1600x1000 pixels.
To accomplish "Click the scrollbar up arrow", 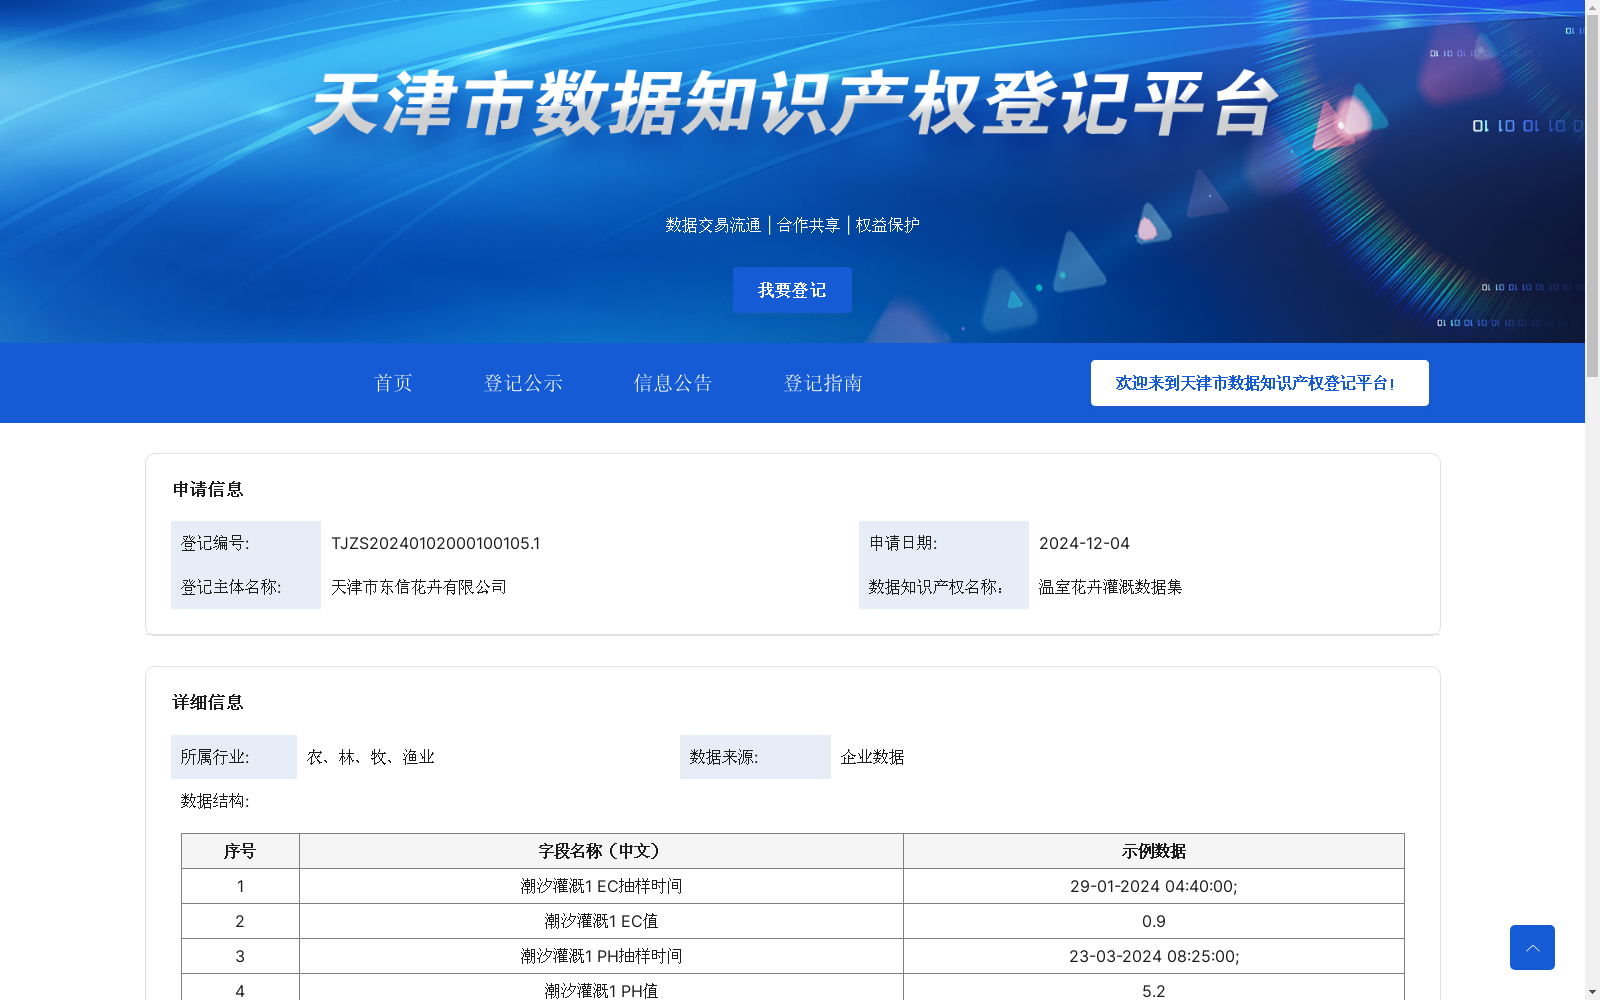I will [x=1592, y=6].
